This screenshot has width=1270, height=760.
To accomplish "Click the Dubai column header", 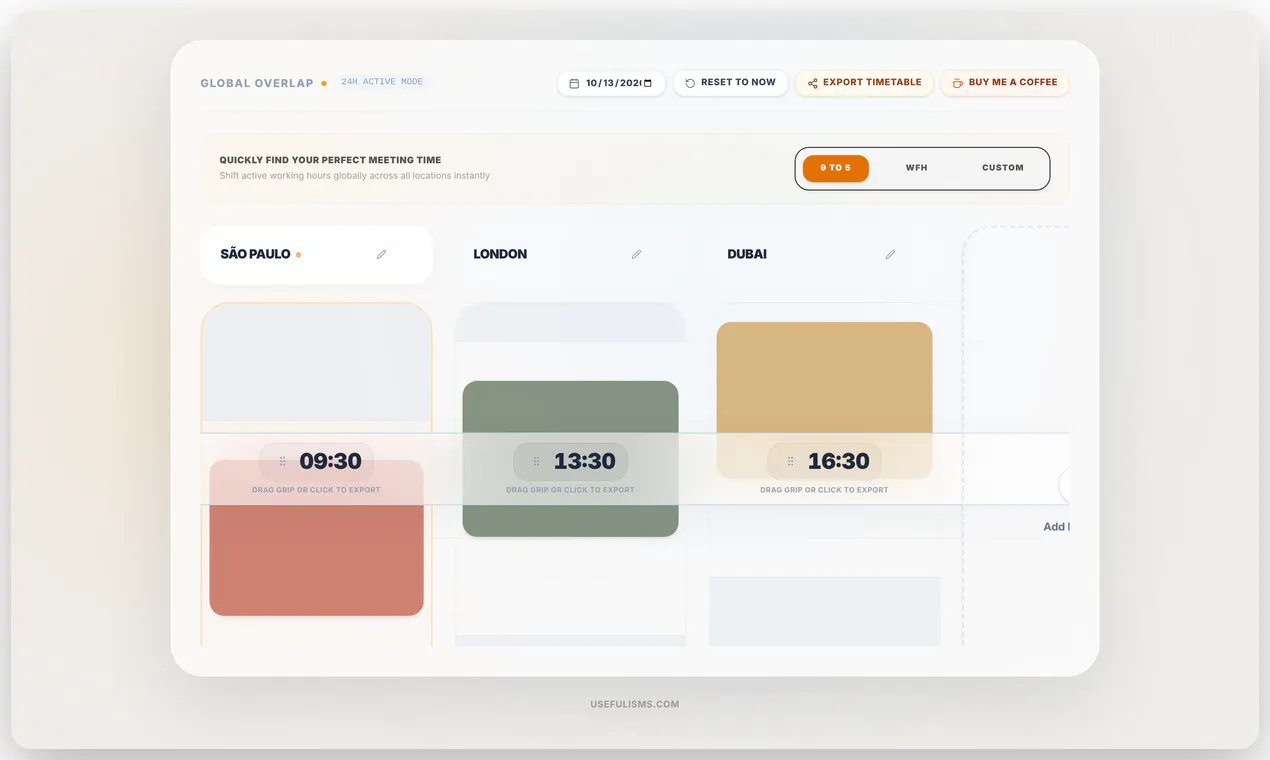I will tap(824, 254).
